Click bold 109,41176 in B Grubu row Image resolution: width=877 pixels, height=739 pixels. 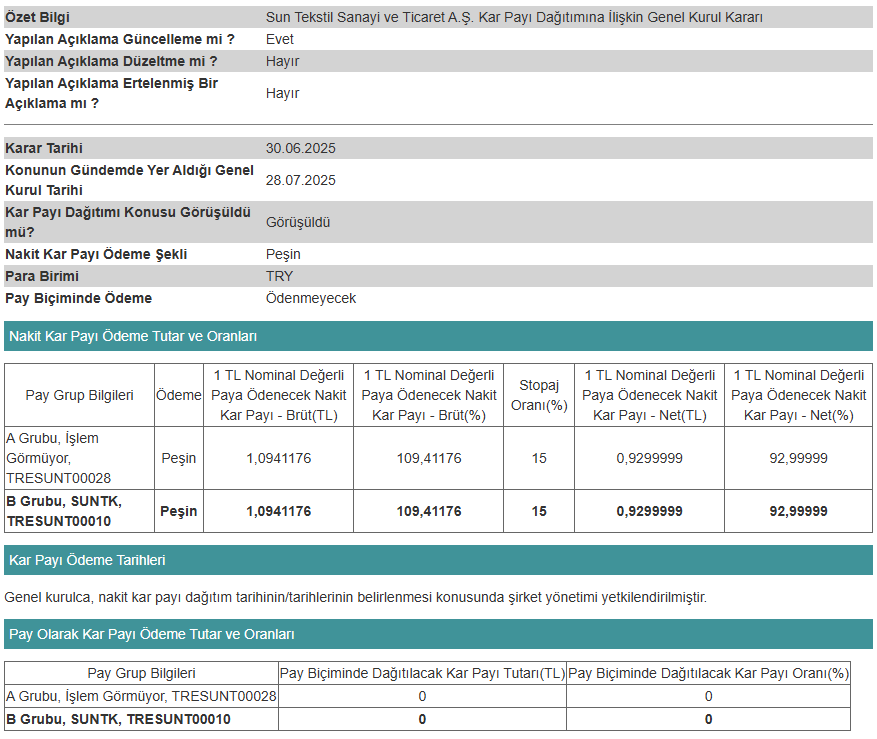429,511
